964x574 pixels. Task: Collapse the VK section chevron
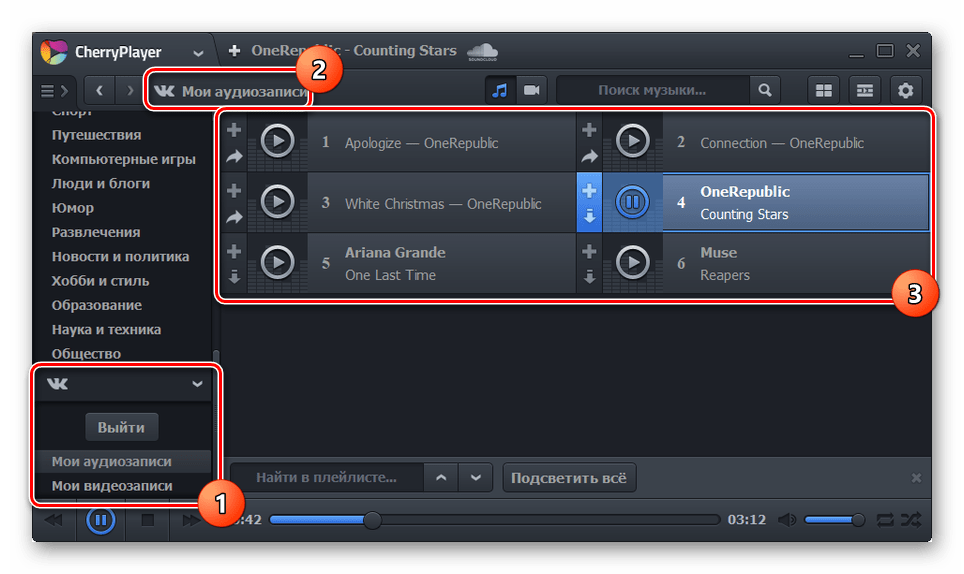pyautogui.click(x=197, y=384)
